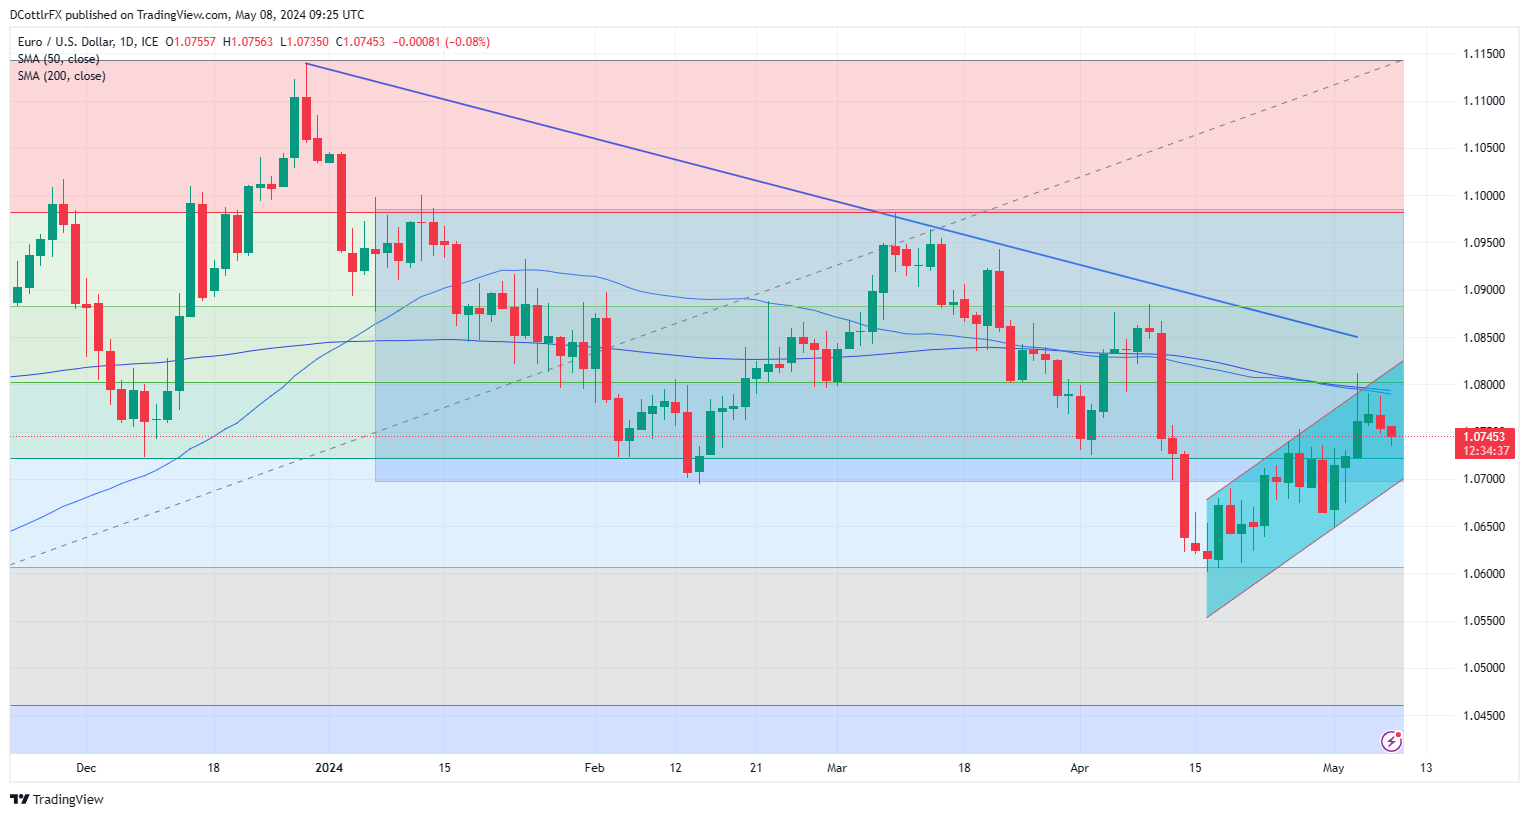Click the 1.05500 price axis label
This screenshot has width=1529, height=817.
click(x=1484, y=621)
